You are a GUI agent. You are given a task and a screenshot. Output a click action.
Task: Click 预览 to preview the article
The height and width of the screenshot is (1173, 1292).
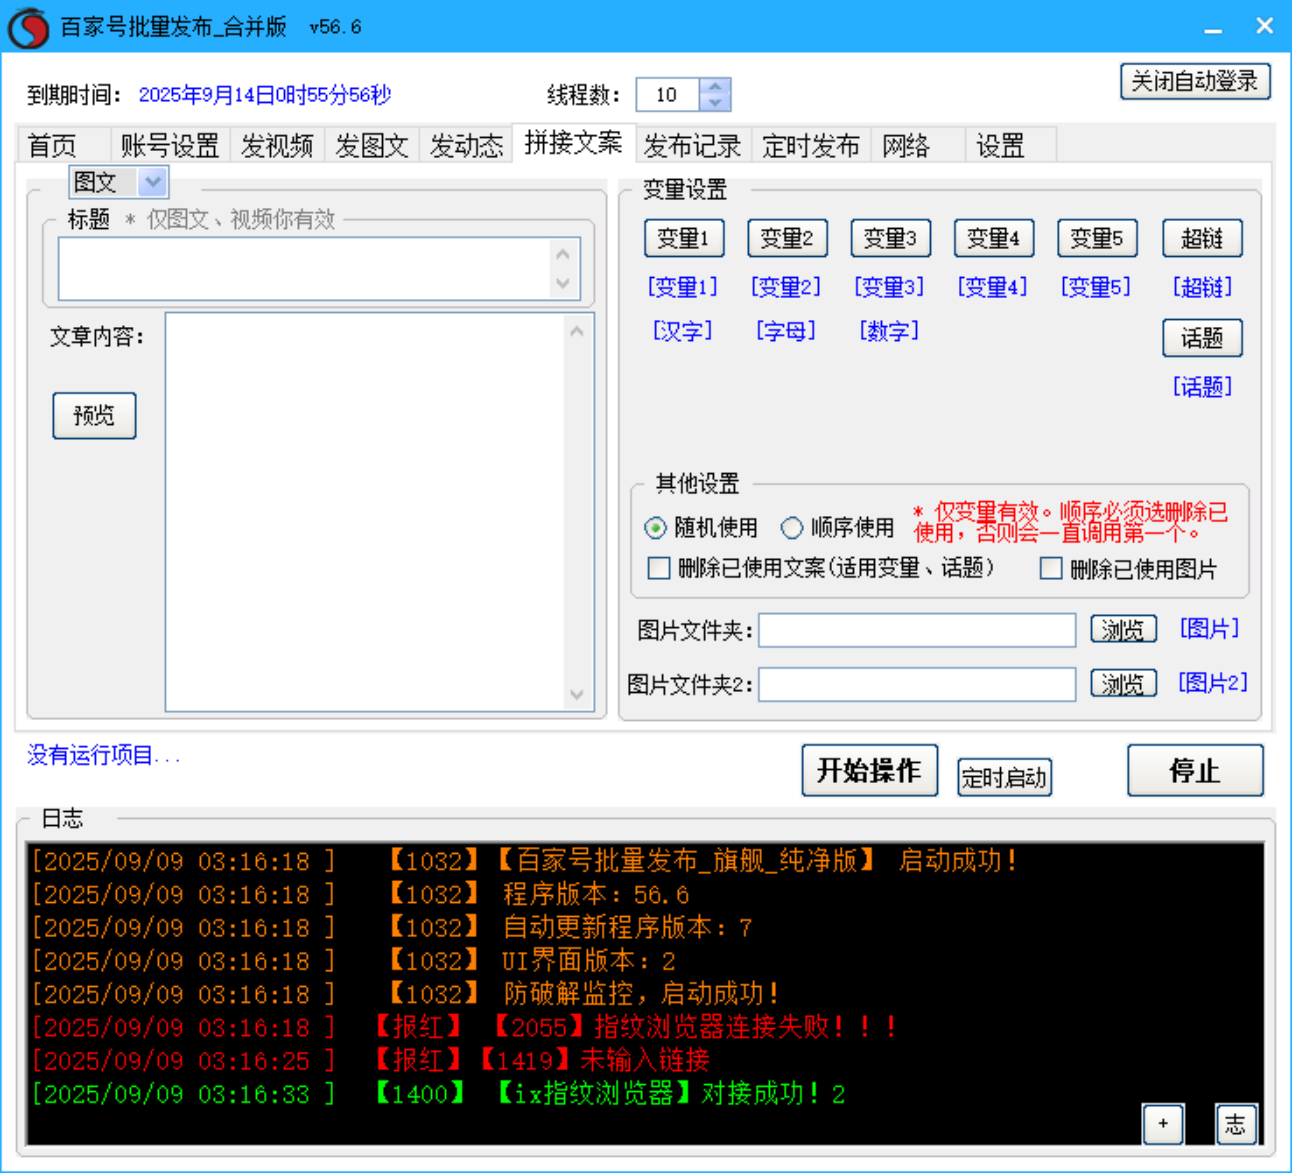click(x=94, y=416)
